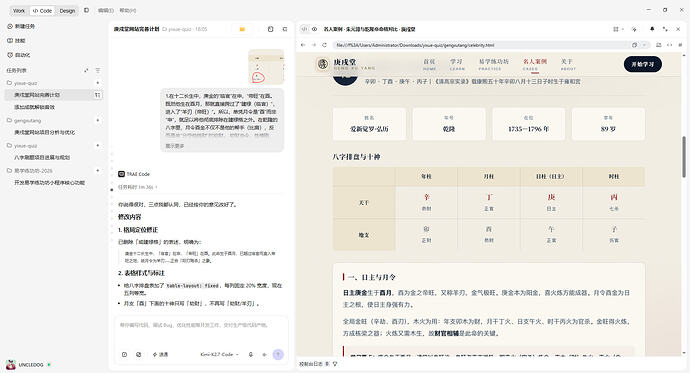Reload the preview page
Viewport: 690px width, 373px height.
[x=324, y=45]
